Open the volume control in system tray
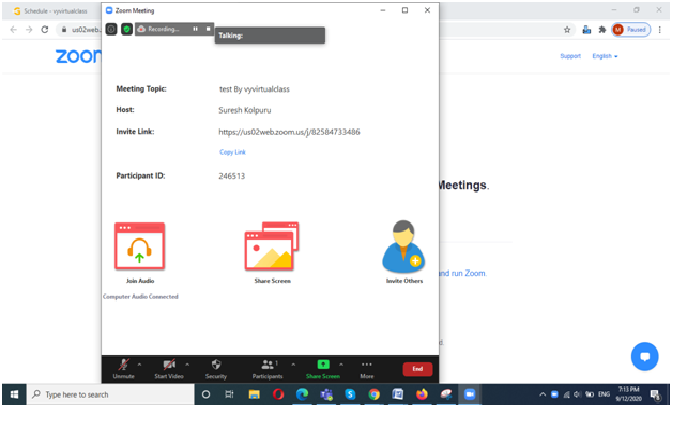675x426 pixels. coord(578,394)
